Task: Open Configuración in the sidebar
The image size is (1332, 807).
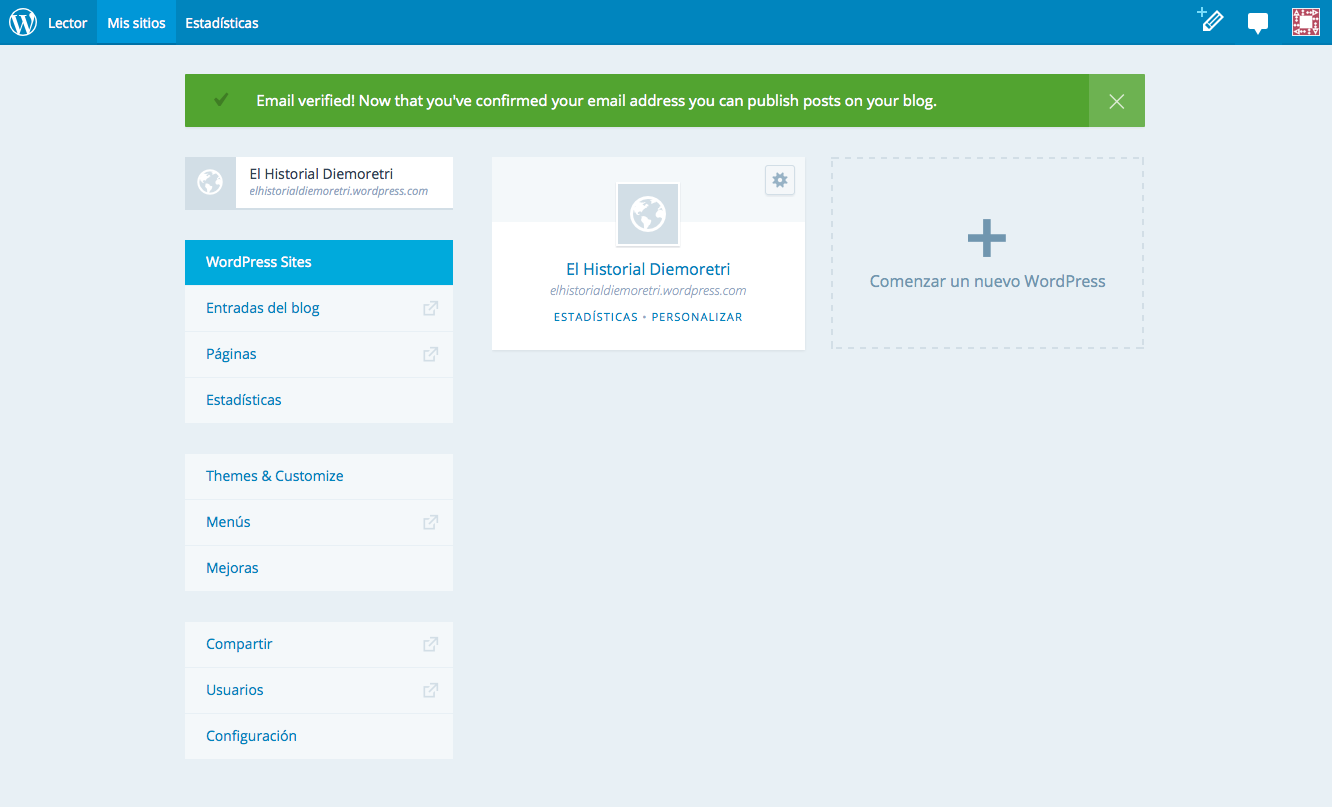Action: 319,736
